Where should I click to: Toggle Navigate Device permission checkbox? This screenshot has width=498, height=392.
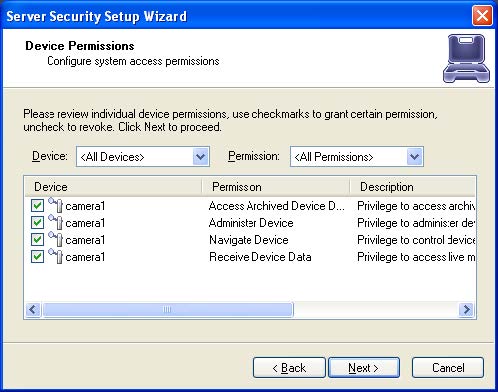37,240
